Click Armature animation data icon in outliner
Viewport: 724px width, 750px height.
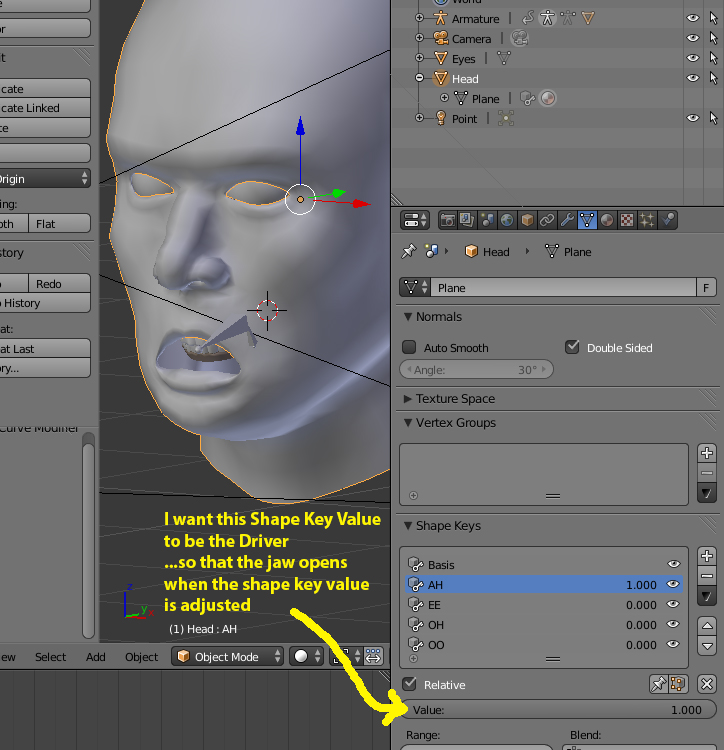[528, 19]
